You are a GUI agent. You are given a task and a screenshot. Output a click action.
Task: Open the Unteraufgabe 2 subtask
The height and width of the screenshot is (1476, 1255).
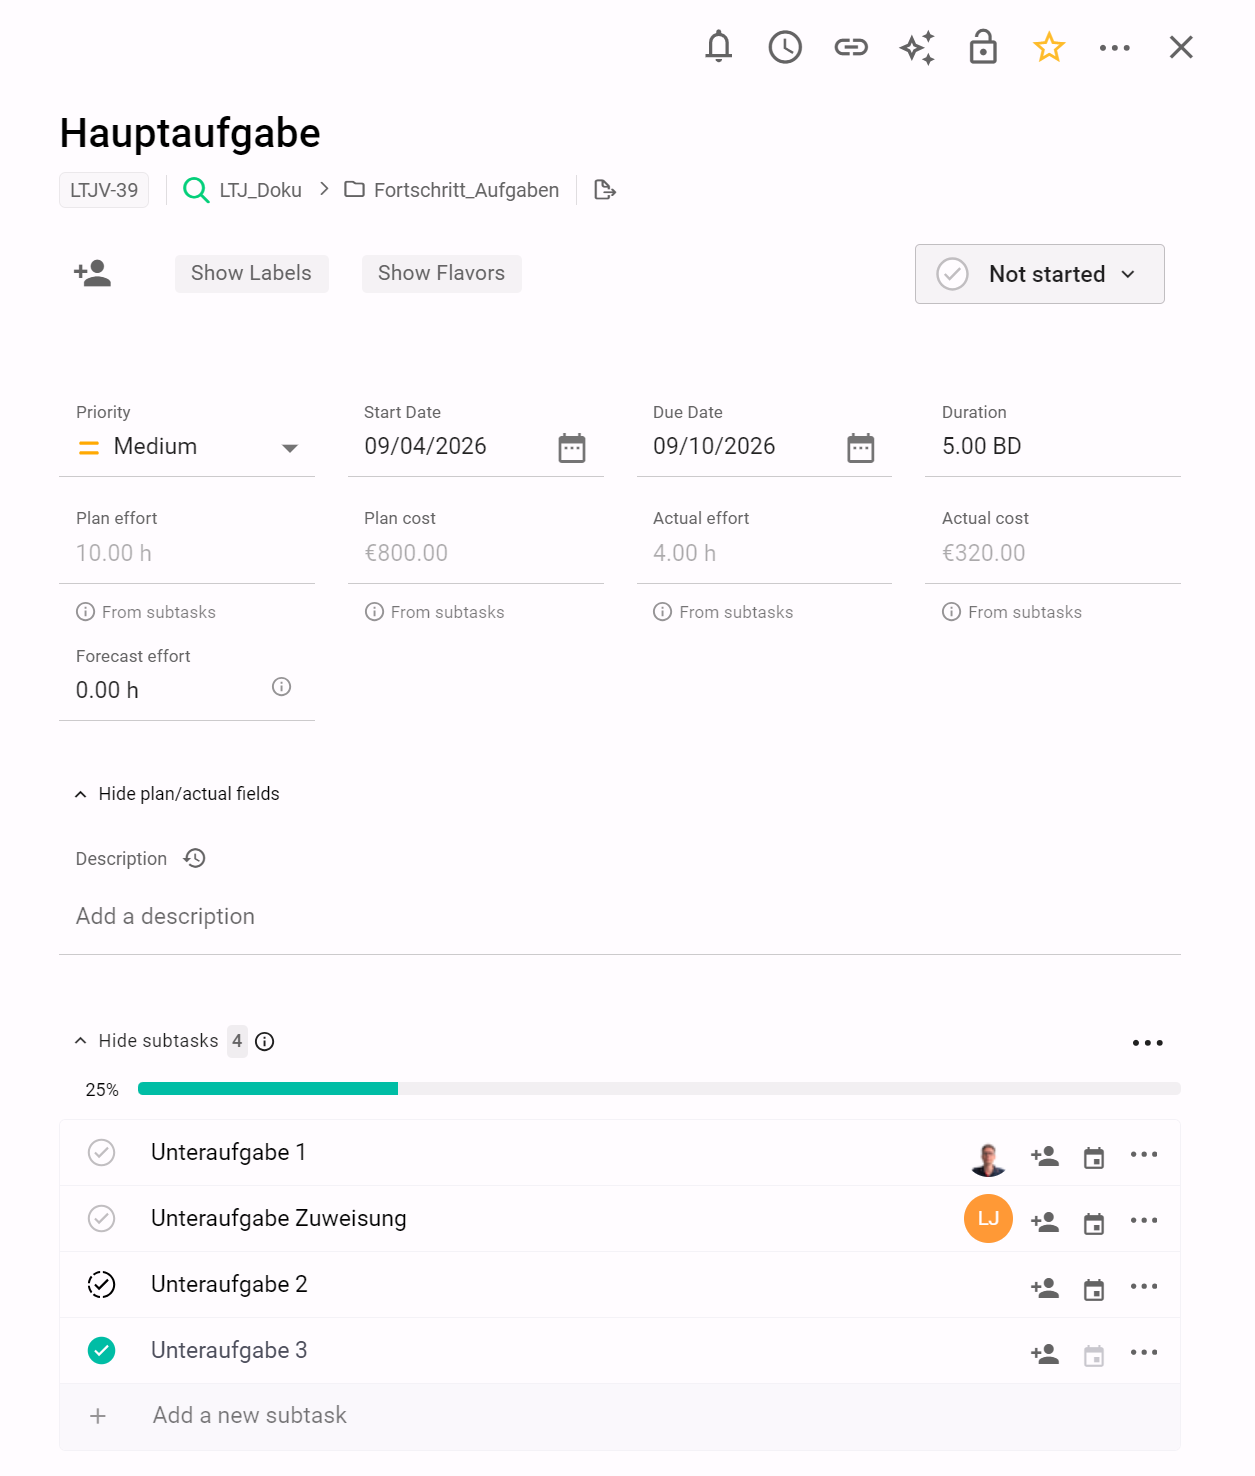tap(229, 1284)
